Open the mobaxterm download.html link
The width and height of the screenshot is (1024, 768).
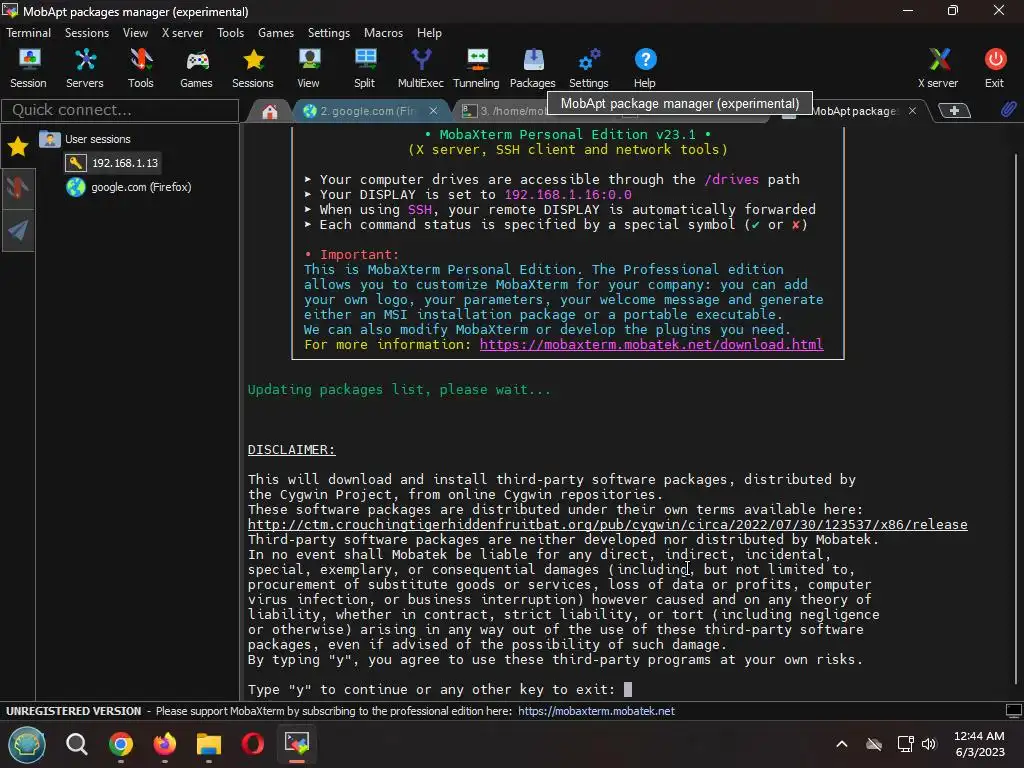click(651, 344)
